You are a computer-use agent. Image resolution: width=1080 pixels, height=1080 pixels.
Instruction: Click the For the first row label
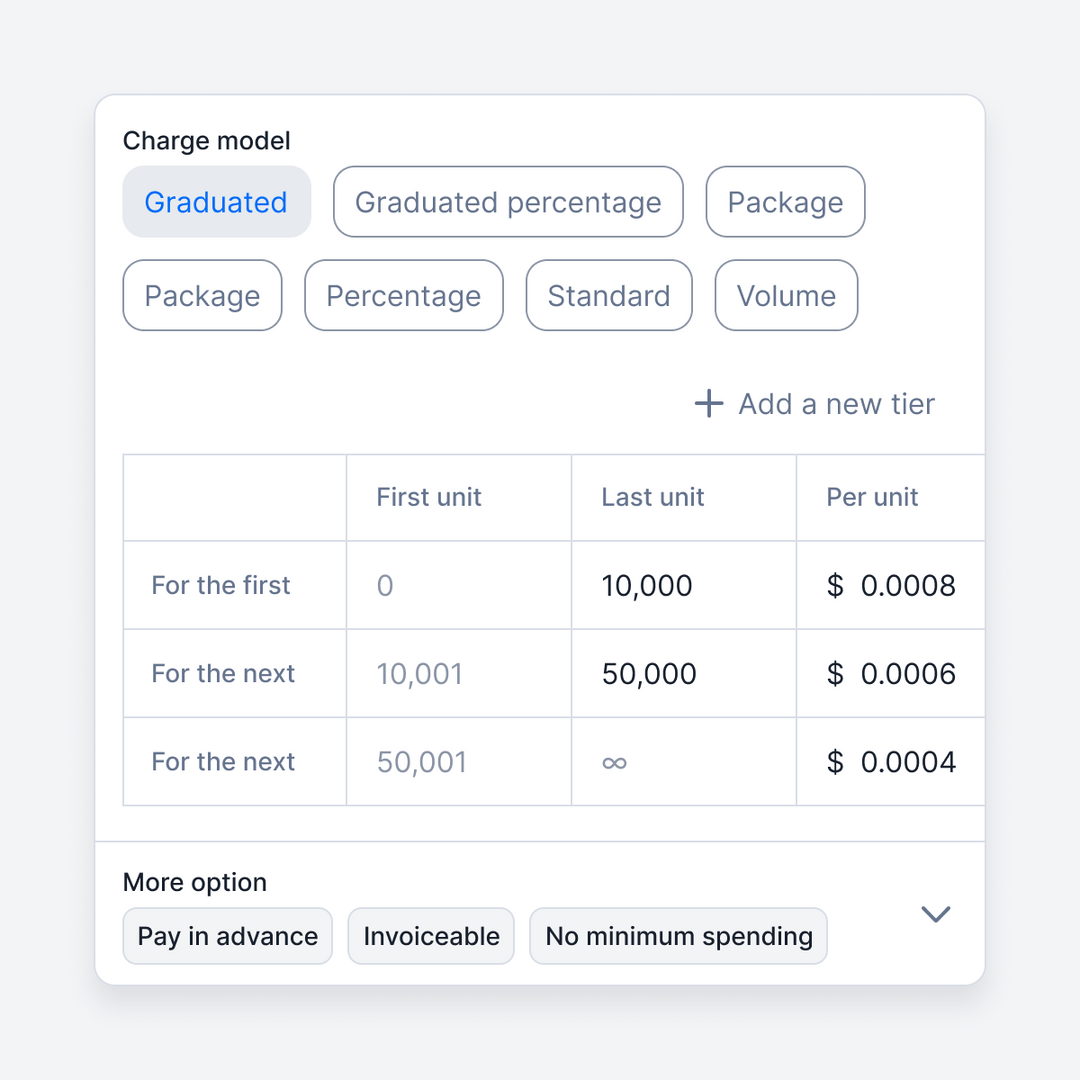click(x=221, y=586)
